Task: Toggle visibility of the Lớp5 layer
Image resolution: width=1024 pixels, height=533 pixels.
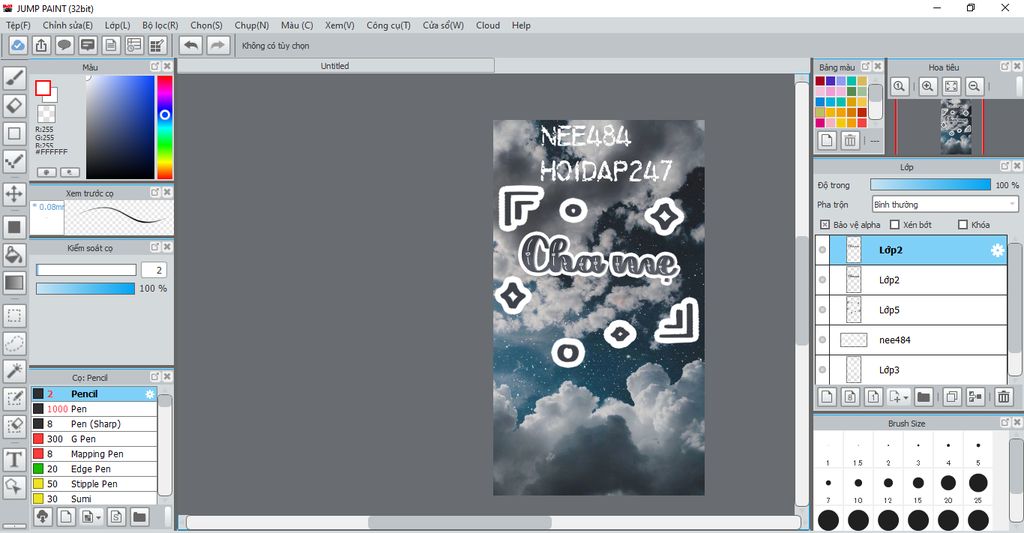Action: (x=822, y=310)
